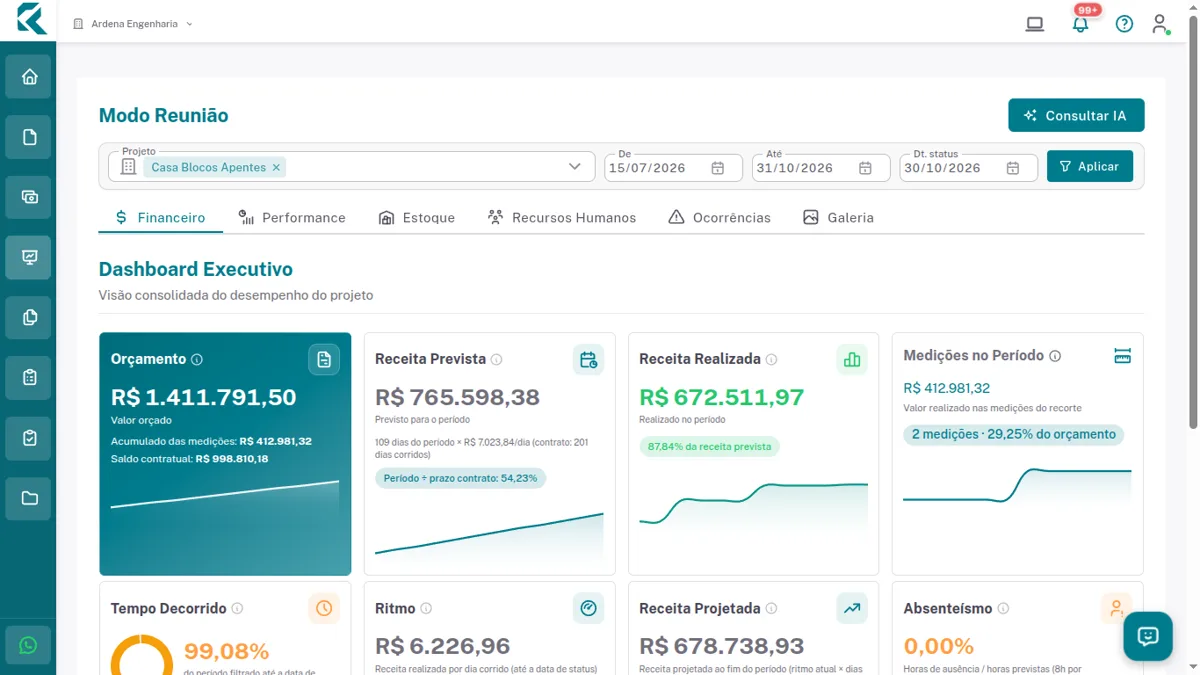Click the WhatsApp icon in sidebar
The width and height of the screenshot is (1200, 675).
[x=28, y=646]
